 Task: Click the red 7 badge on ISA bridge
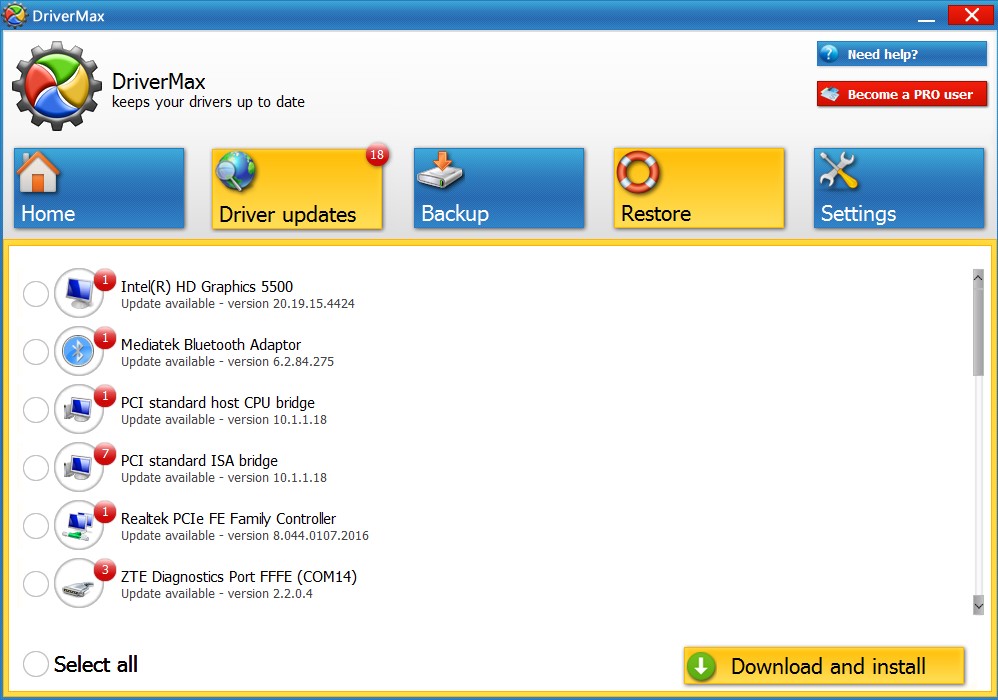(105, 454)
